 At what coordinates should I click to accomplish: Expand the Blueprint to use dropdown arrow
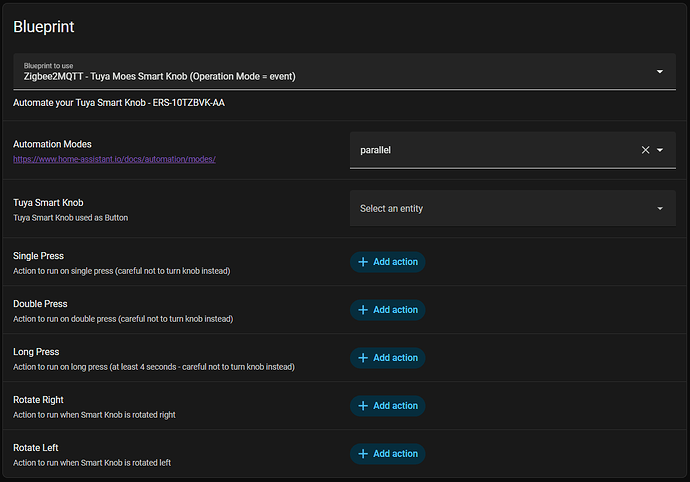pyautogui.click(x=660, y=72)
